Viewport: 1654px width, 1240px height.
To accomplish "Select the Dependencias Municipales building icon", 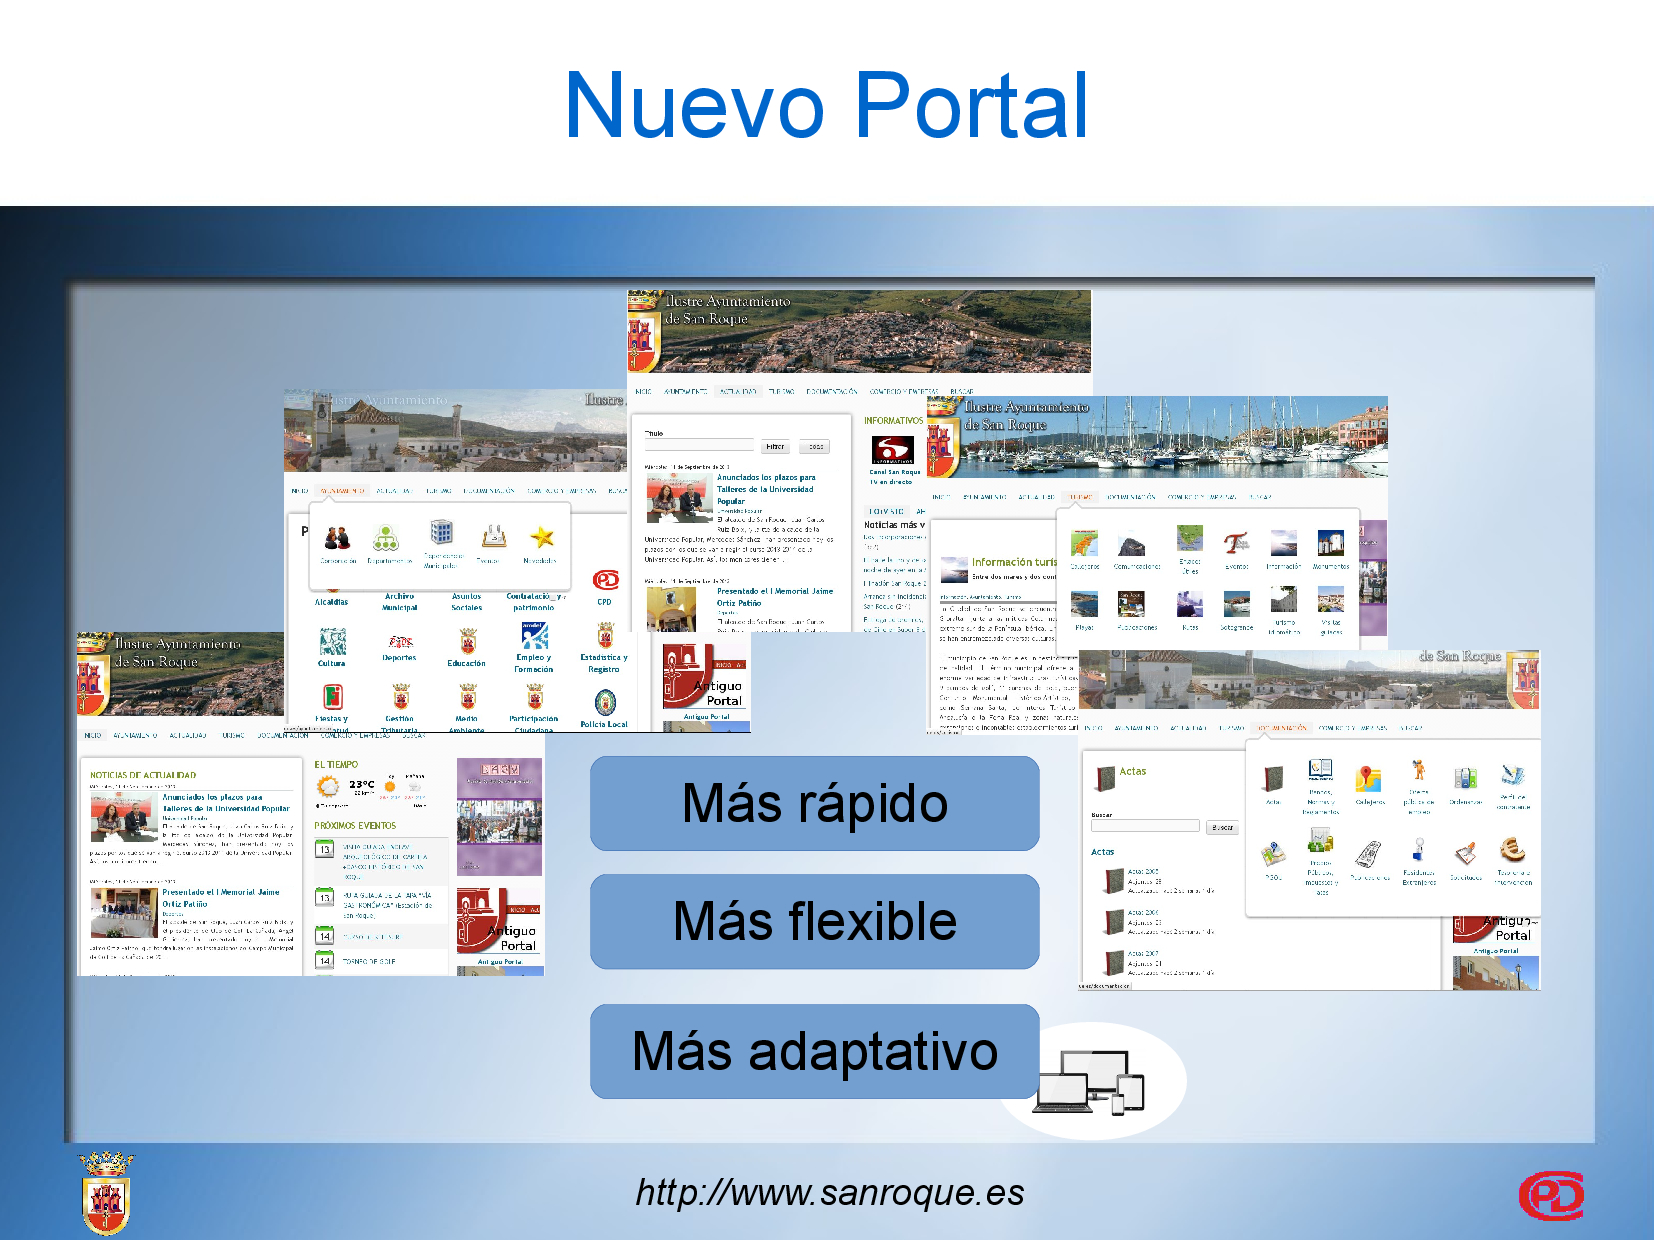I will point(442,532).
